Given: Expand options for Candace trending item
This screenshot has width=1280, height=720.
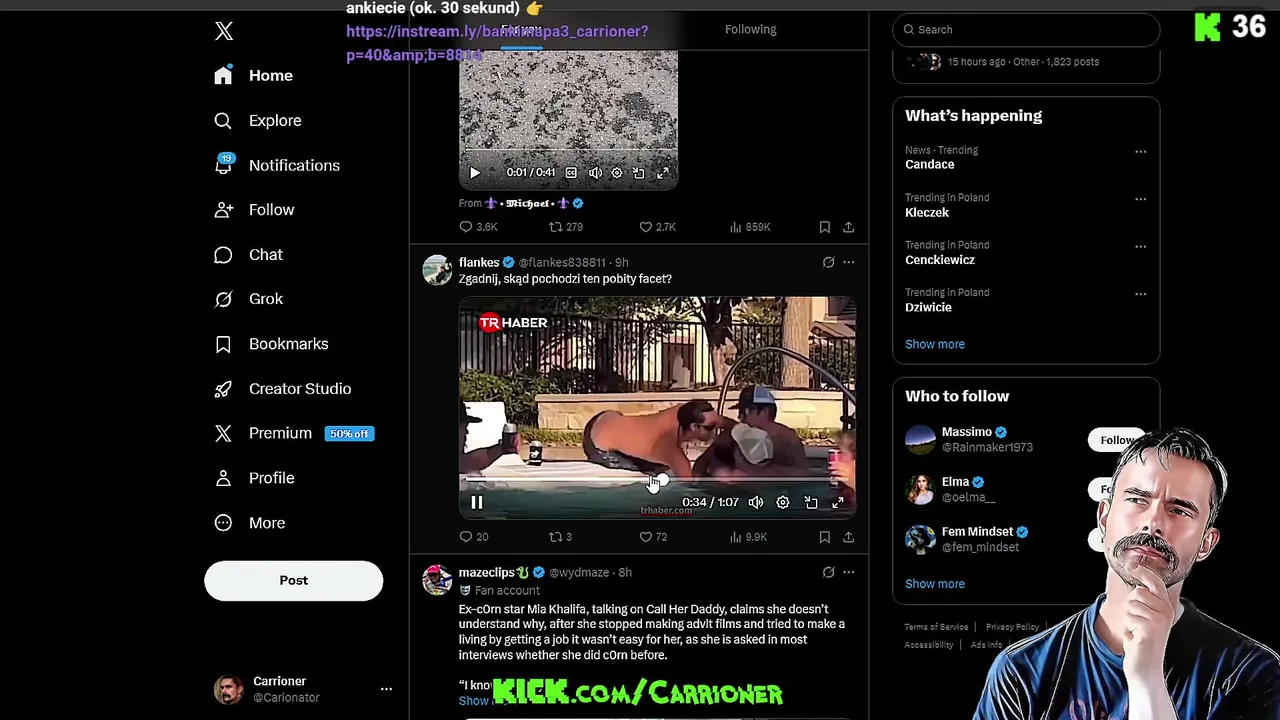Looking at the screenshot, I should 1140,152.
